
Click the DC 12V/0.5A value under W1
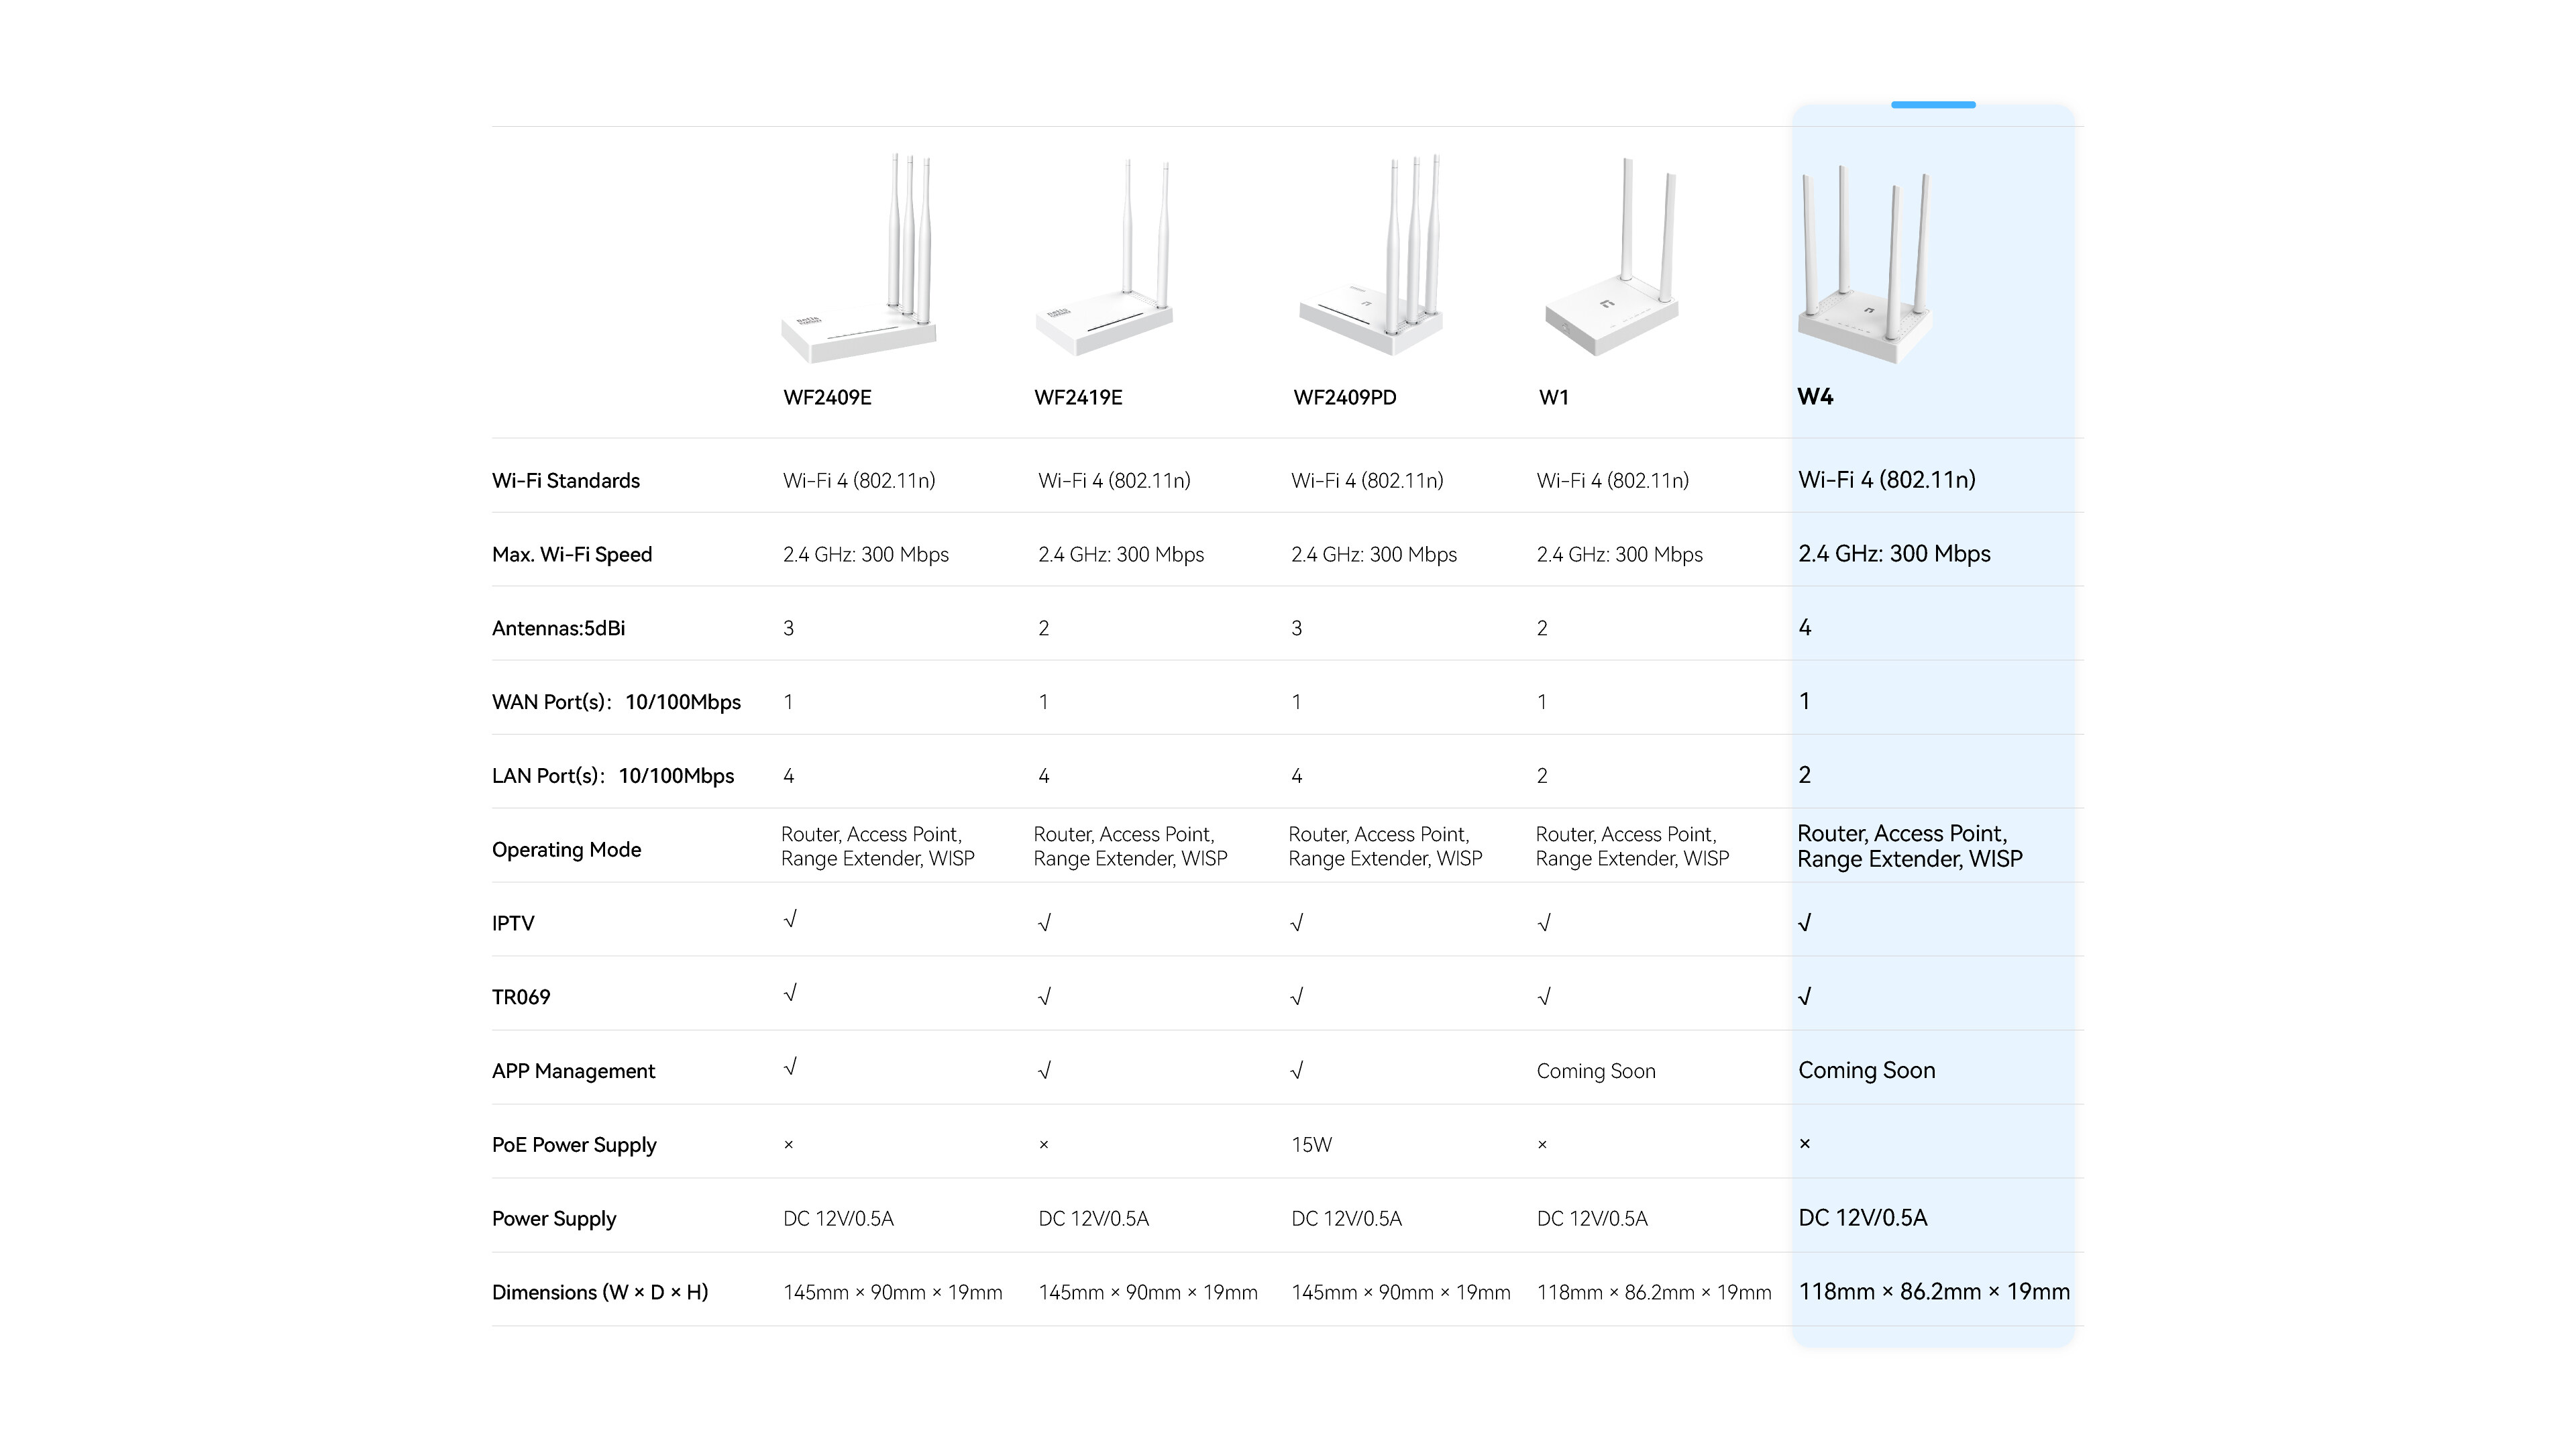coord(1591,1218)
